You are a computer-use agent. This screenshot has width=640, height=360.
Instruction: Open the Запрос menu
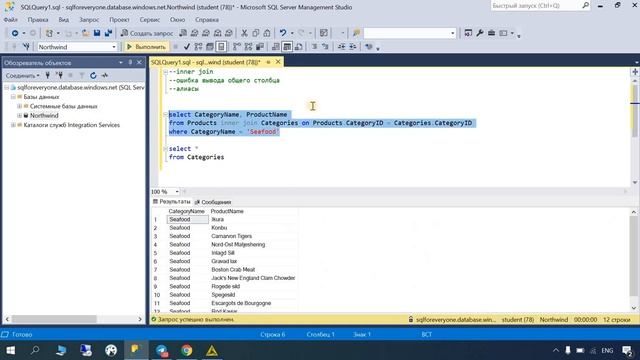[x=89, y=20]
